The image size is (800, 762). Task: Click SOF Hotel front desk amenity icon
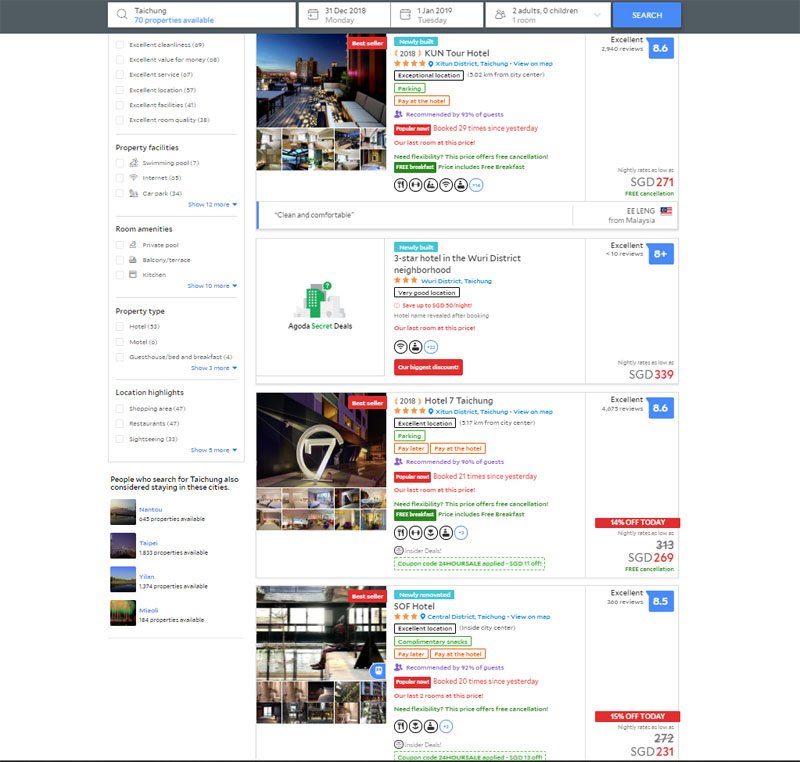point(431,726)
